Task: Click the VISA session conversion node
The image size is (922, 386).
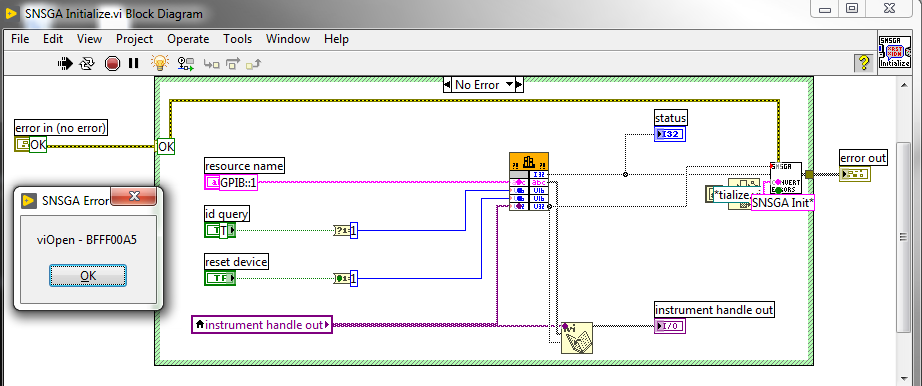Action: 576,337
